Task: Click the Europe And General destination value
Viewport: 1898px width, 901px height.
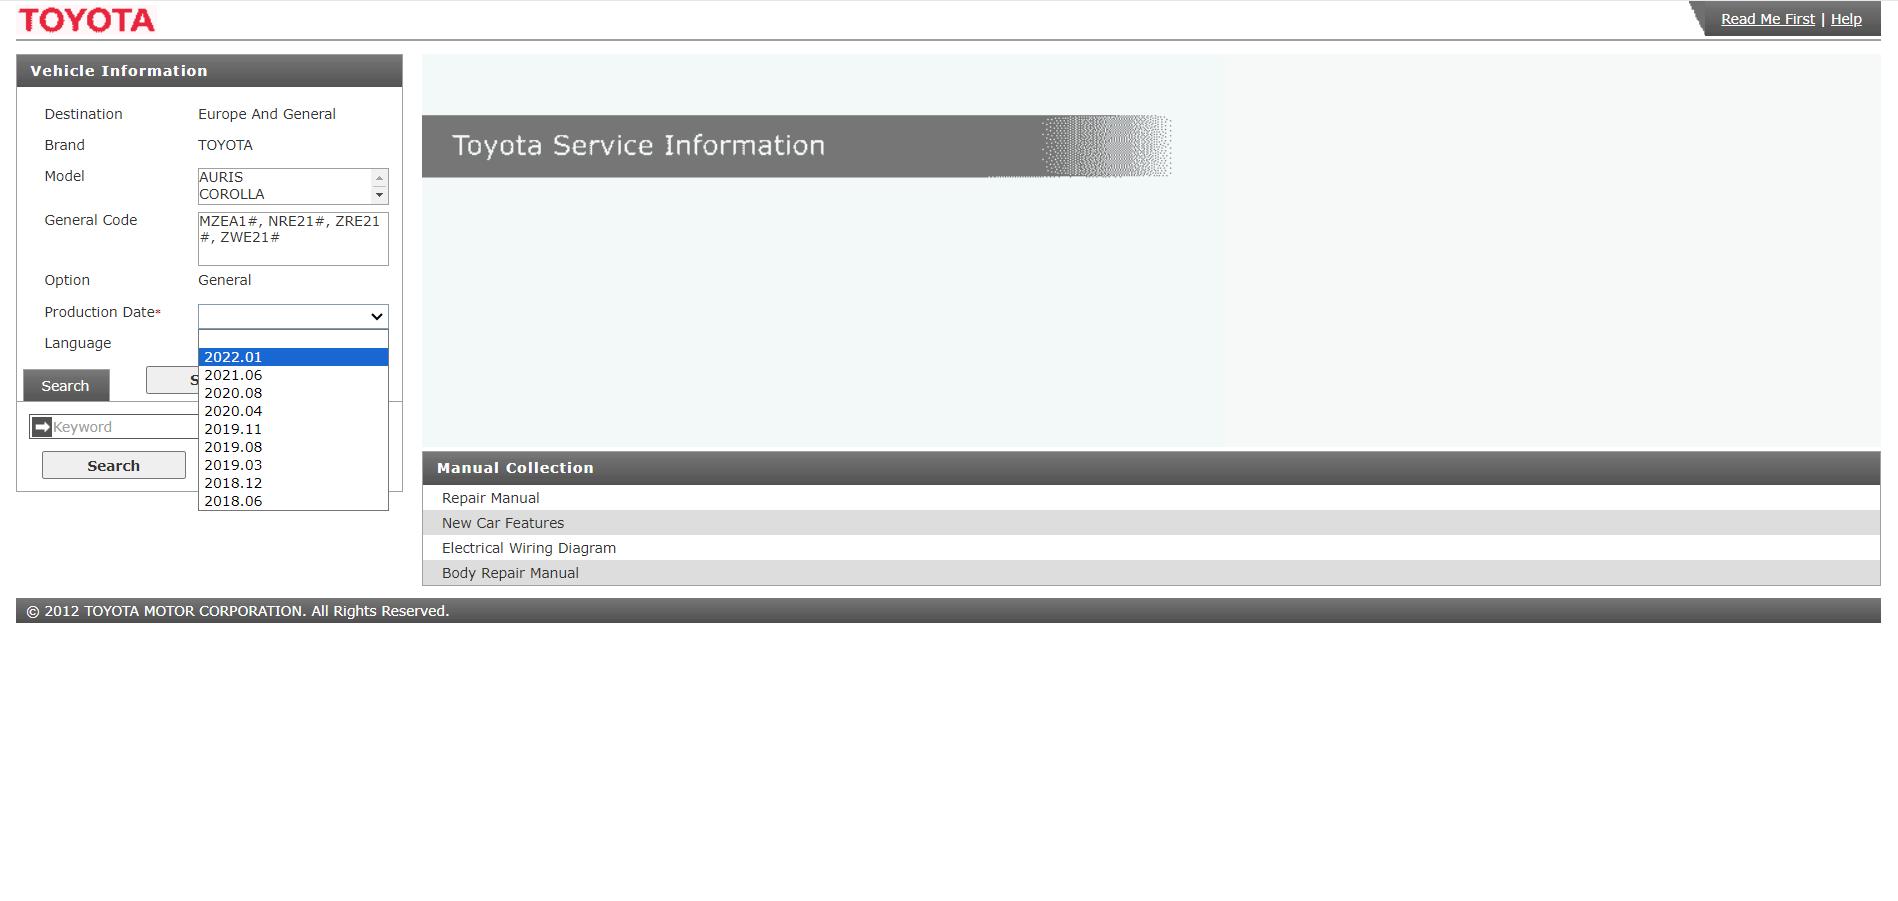Action: pyautogui.click(x=267, y=114)
